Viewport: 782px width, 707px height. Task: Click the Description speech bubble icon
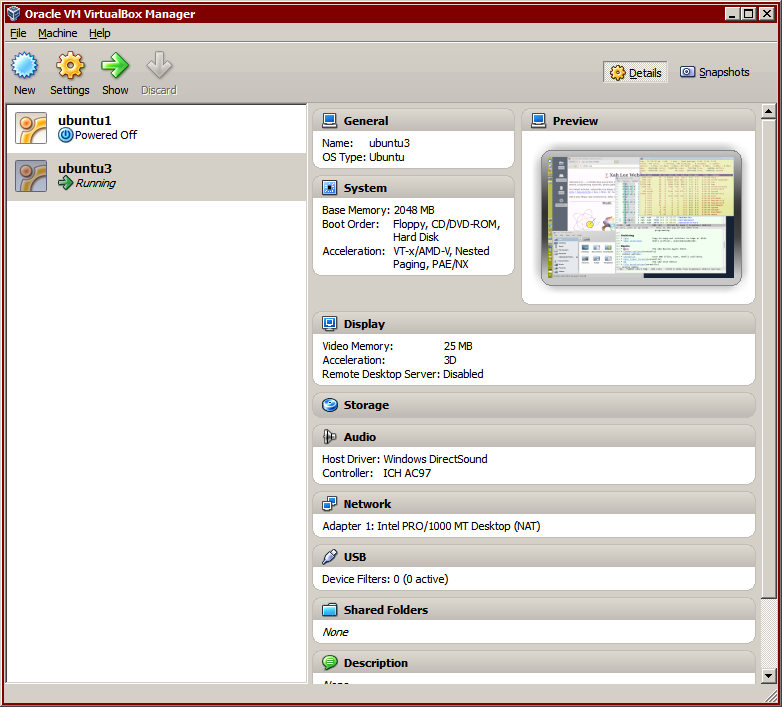click(x=329, y=663)
